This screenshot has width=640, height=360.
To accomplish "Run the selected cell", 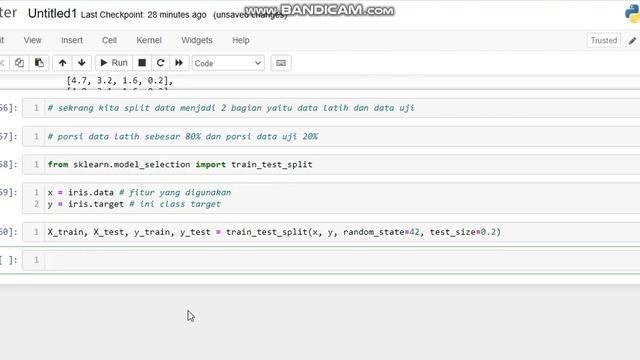I will (x=114, y=63).
